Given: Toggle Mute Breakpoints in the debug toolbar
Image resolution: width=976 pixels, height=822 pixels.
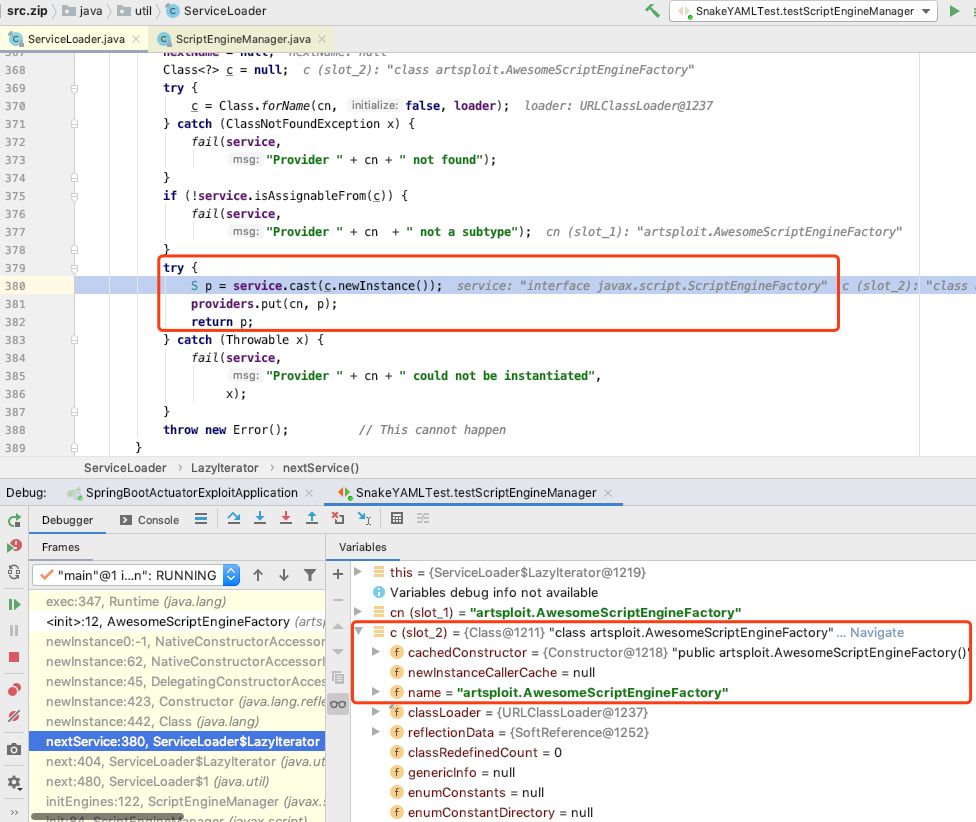Looking at the screenshot, I should point(14,714).
